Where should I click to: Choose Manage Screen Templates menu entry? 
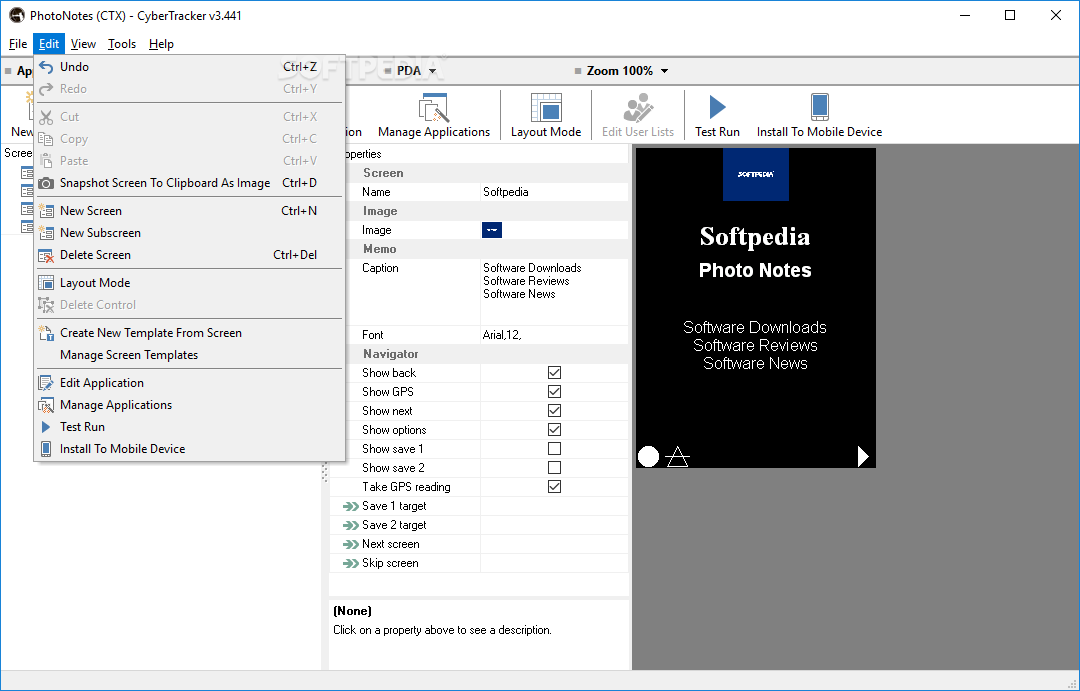click(x=129, y=355)
